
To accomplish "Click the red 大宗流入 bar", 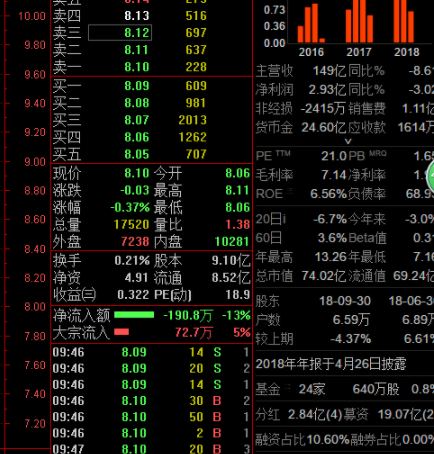I will click(121, 332).
